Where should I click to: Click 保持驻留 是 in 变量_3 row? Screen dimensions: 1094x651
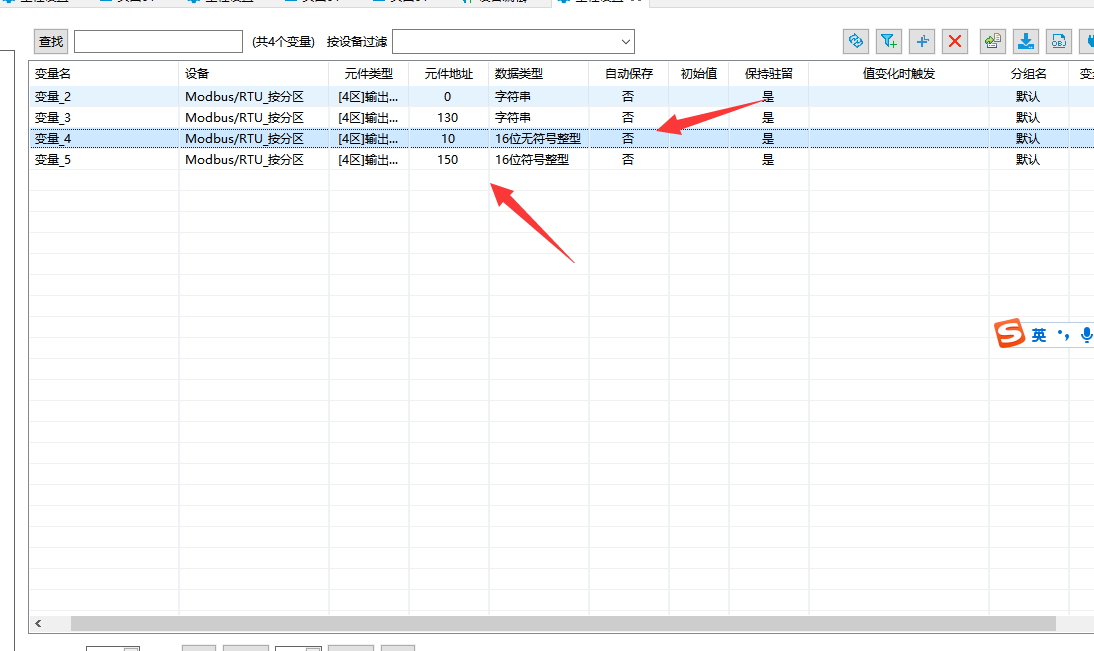(769, 118)
